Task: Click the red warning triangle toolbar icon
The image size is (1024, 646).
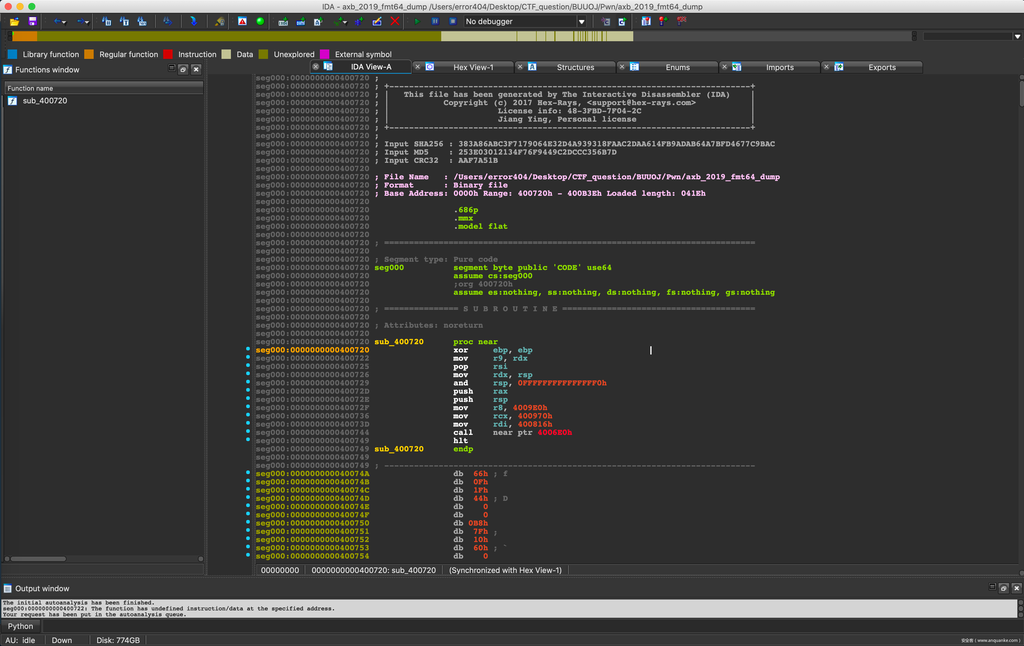Action: pyautogui.click(x=242, y=21)
